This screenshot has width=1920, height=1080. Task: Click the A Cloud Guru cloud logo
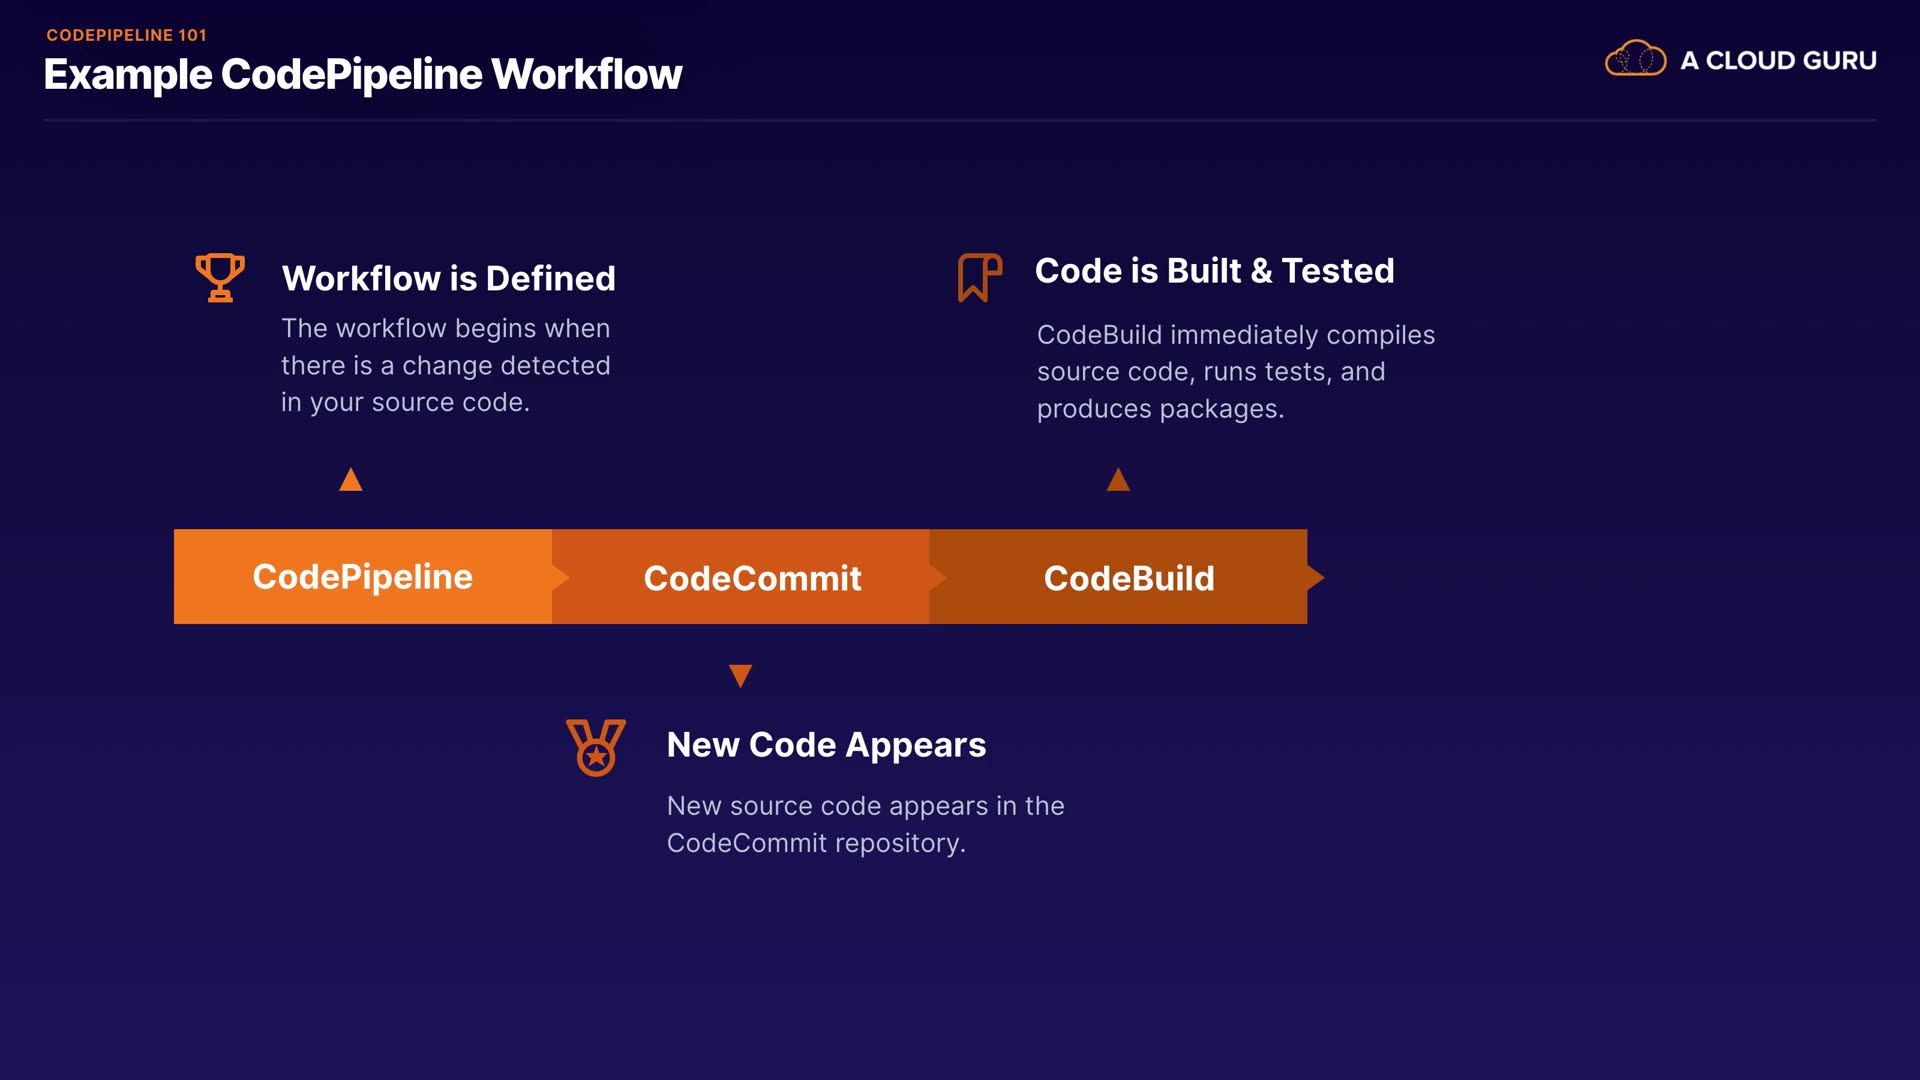(x=1635, y=59)
